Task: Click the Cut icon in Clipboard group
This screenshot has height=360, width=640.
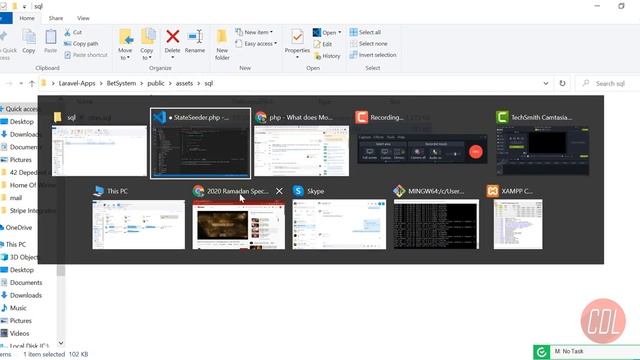Action: point(68,32)
